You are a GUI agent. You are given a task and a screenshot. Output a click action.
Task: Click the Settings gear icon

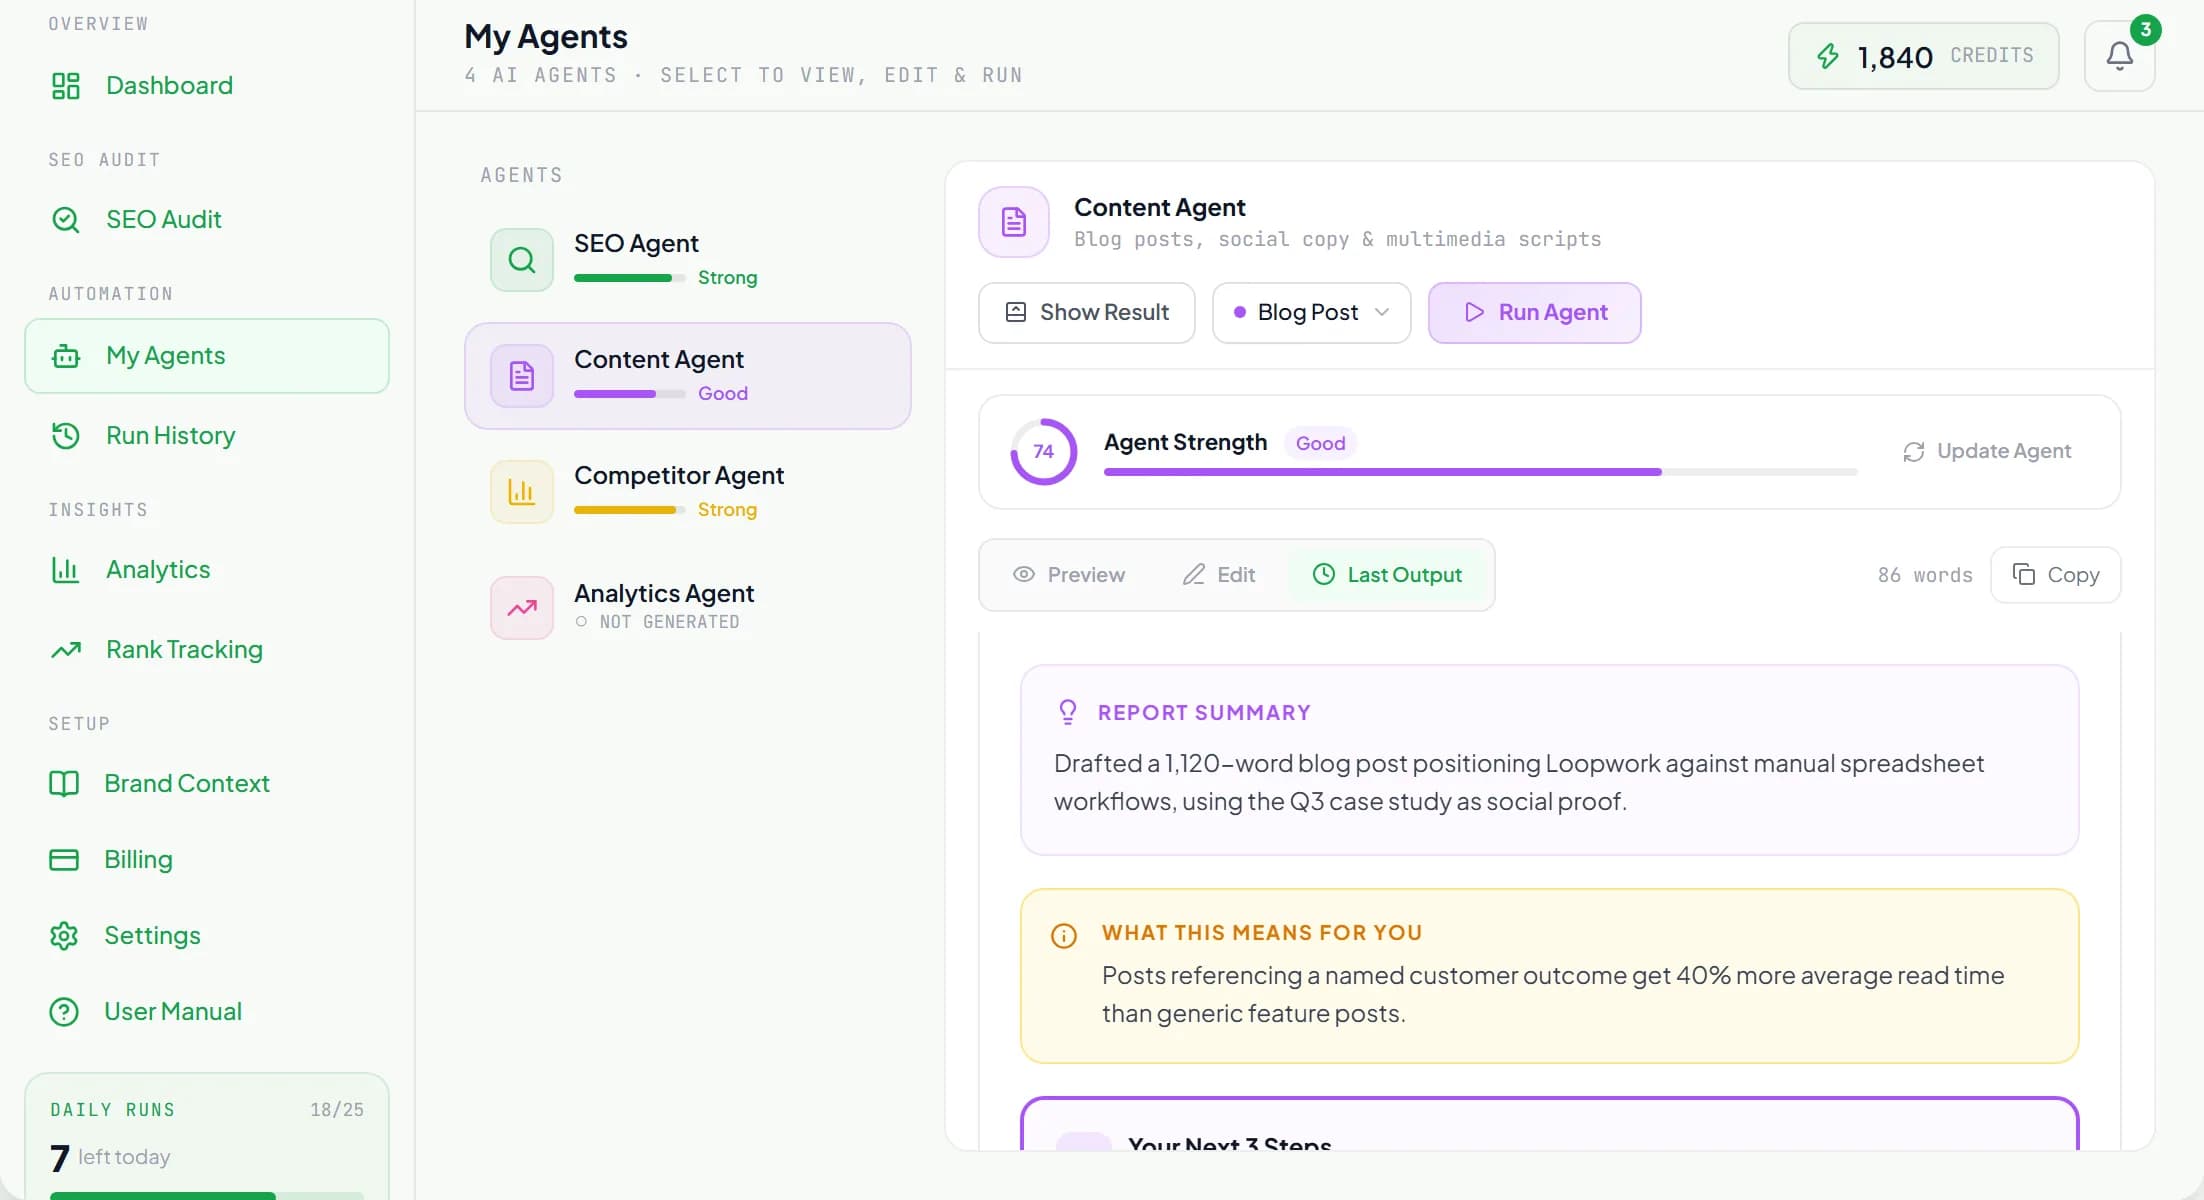(x=64, y=936)
